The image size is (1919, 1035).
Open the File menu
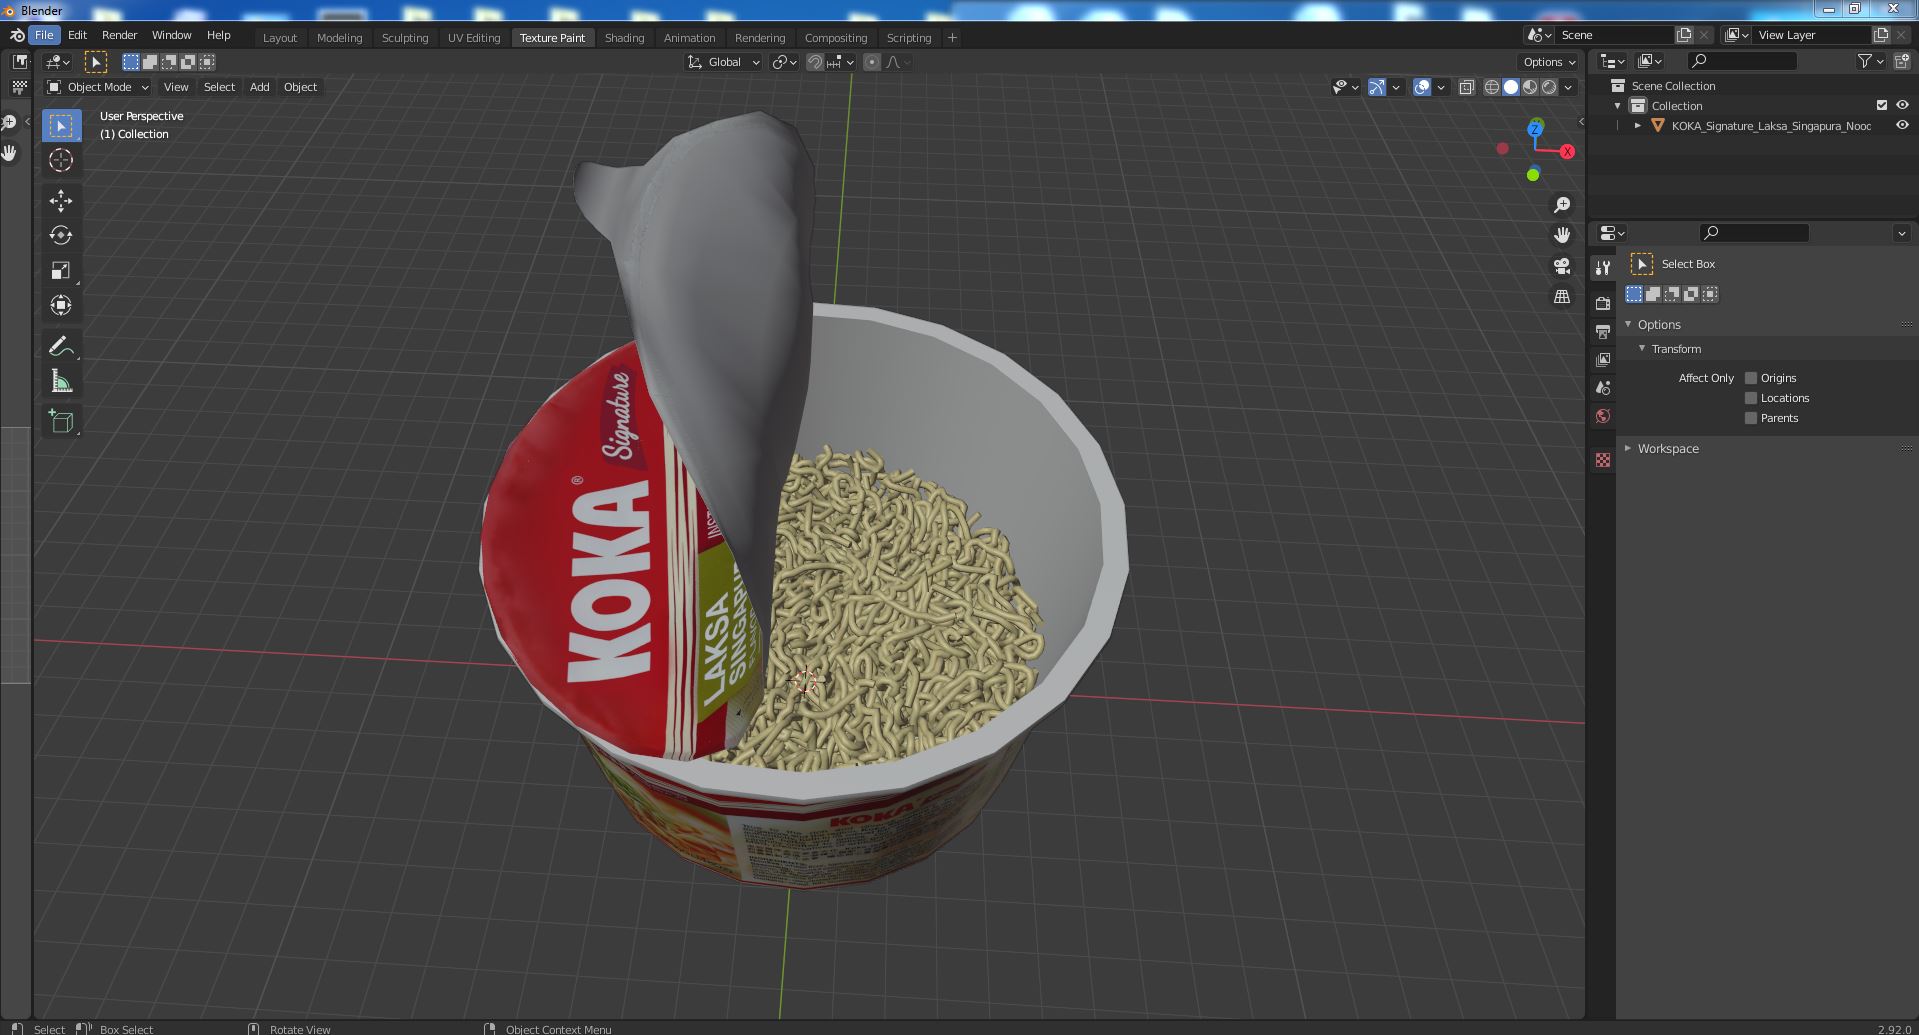[x=44, y=35]
